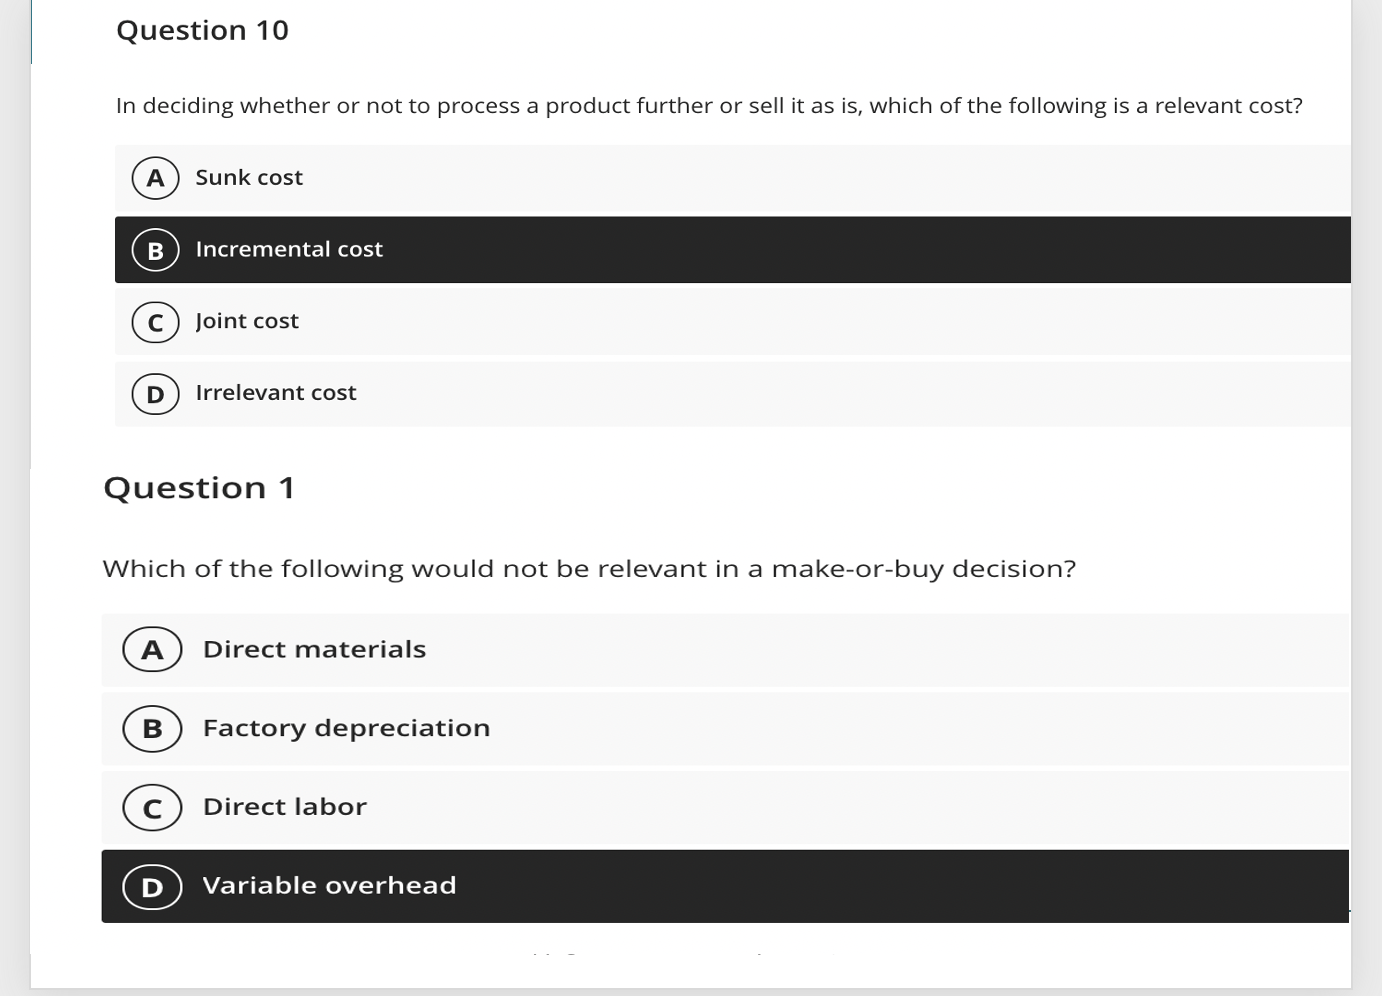Click the partially visible text below Variable overhead
Screen dimensions: 1382x996
645,957
